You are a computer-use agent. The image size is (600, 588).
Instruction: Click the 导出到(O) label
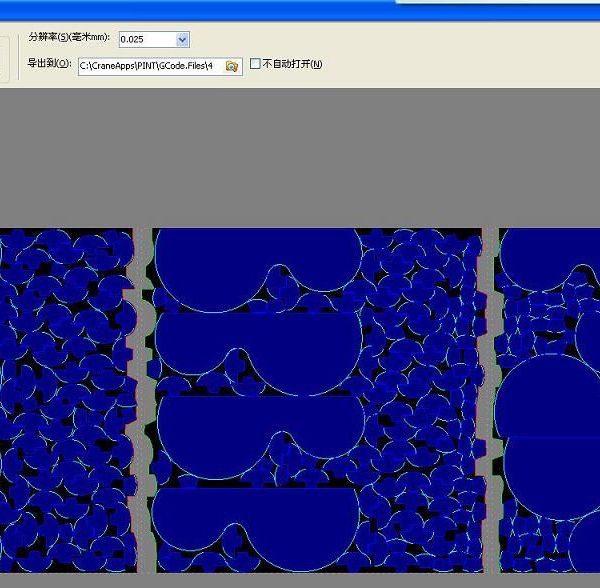(x=49, y=63)
